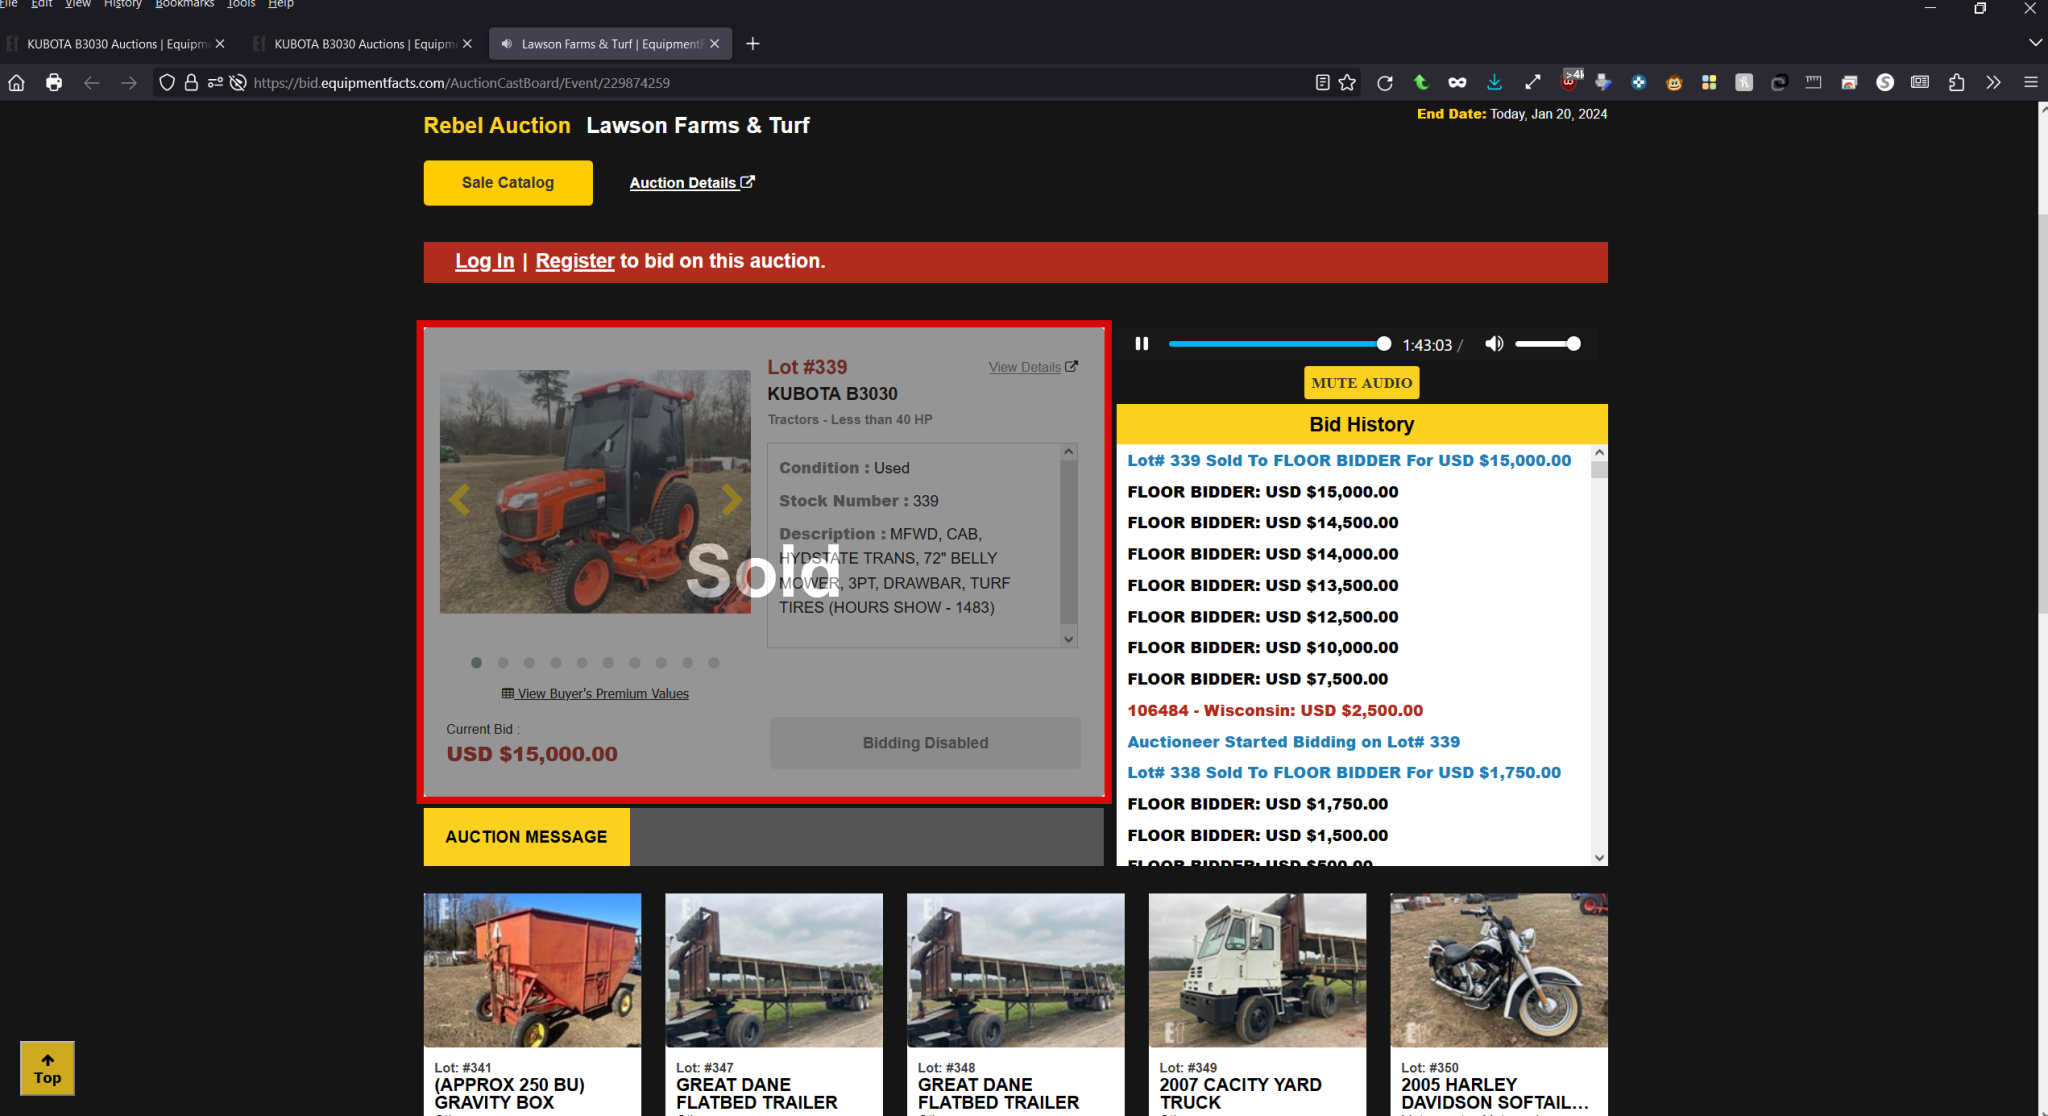Open the Extensions puzzle-piece icon

tap(1957, 83)
